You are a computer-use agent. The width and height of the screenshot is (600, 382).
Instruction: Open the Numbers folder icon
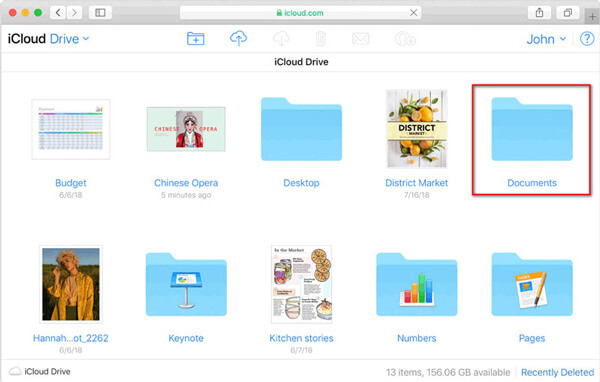(x=417, y=284)
